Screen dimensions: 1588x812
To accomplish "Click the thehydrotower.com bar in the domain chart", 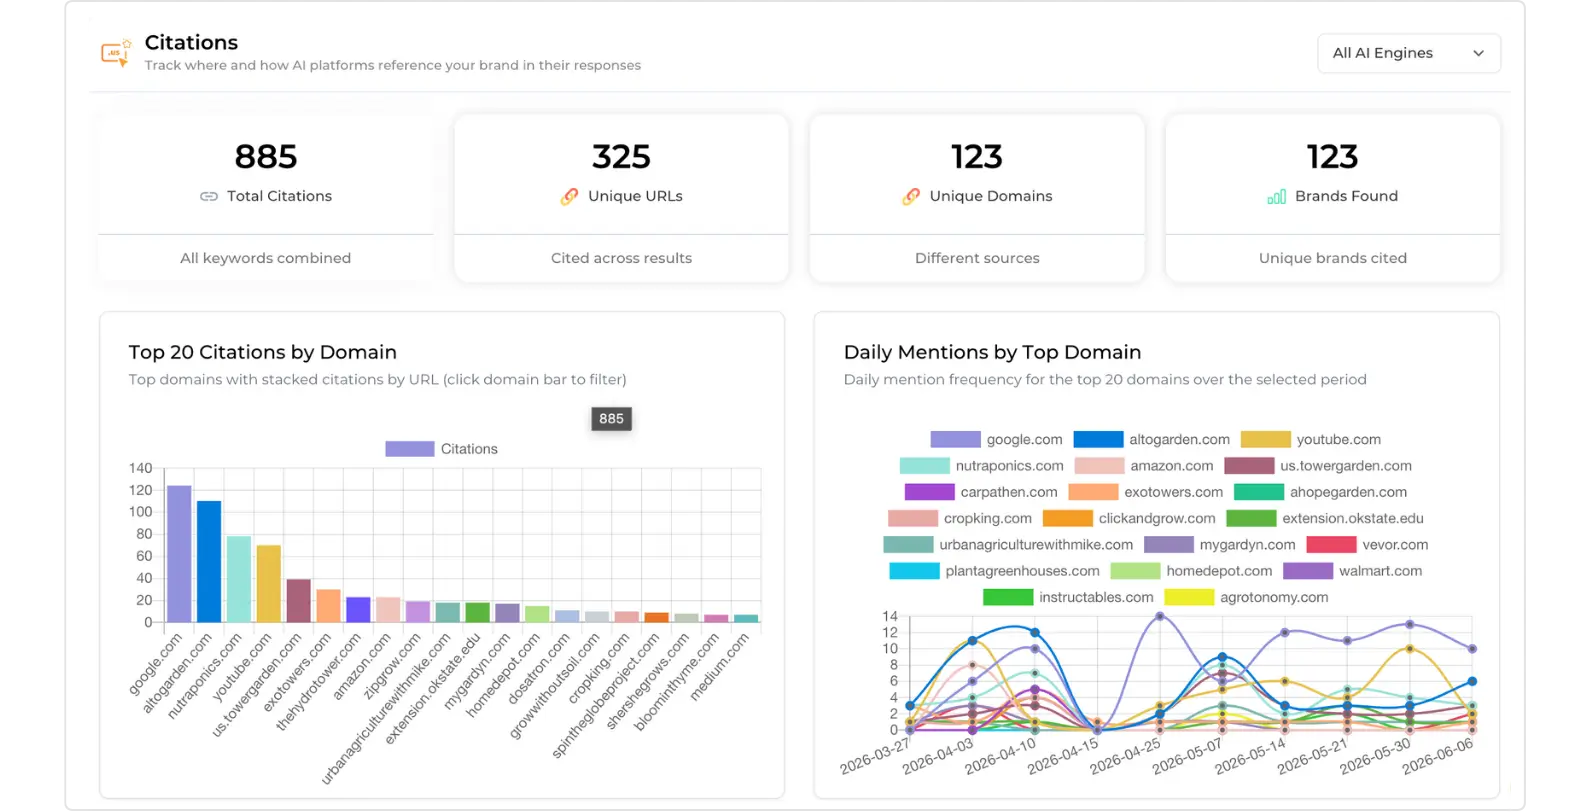I will click(x=358, y=610).
